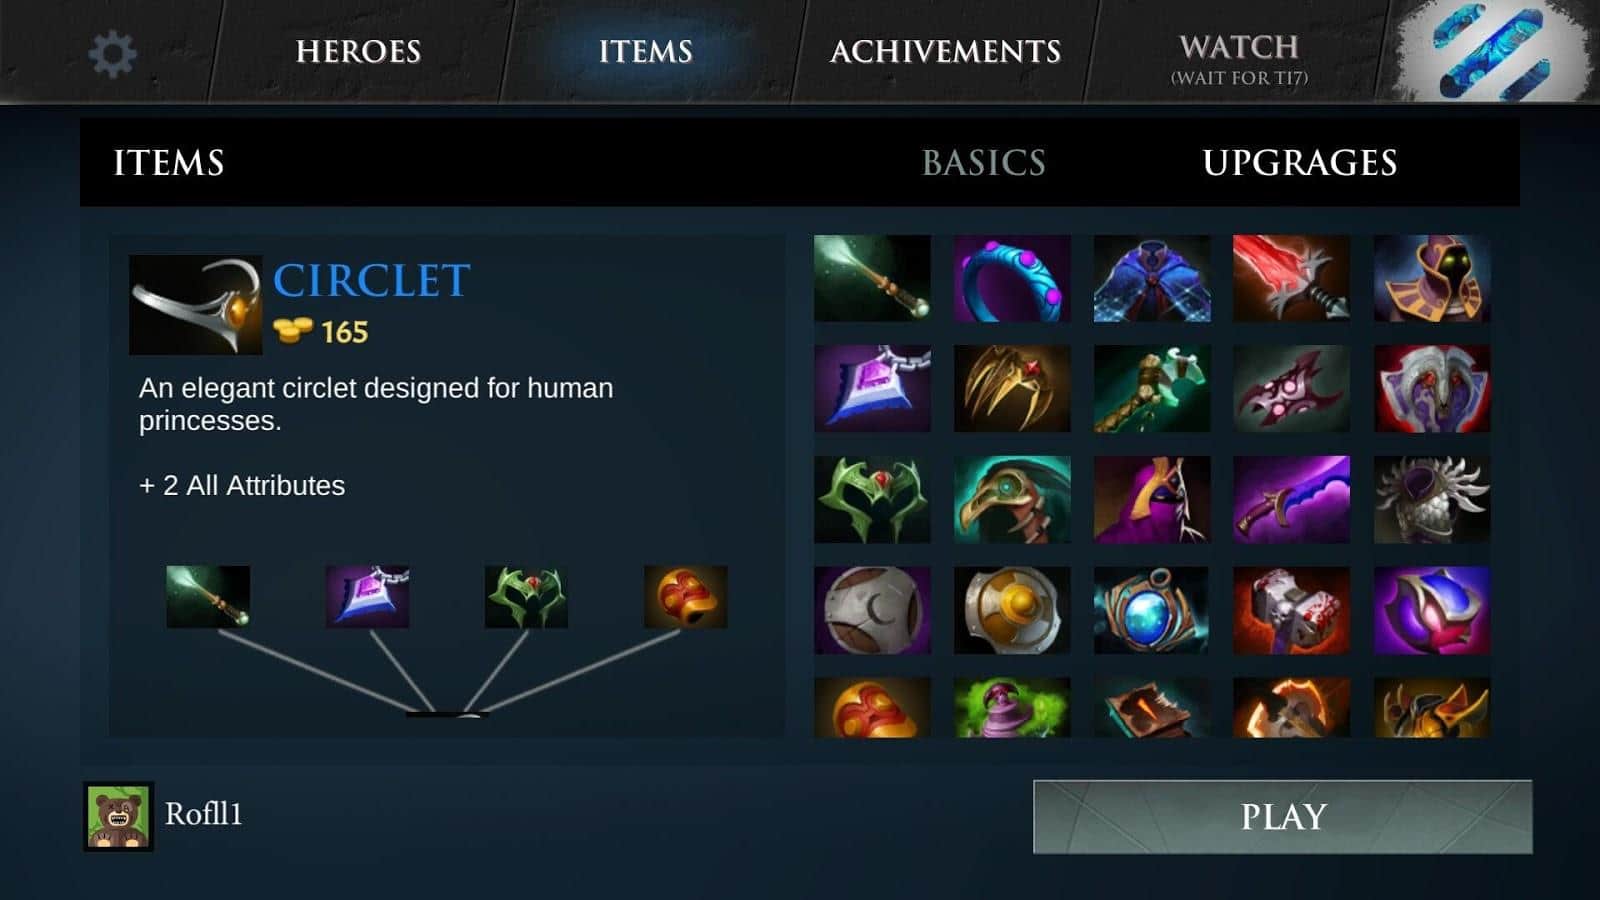Open the Rofll1 profile avatar

[x=118, y=816]
